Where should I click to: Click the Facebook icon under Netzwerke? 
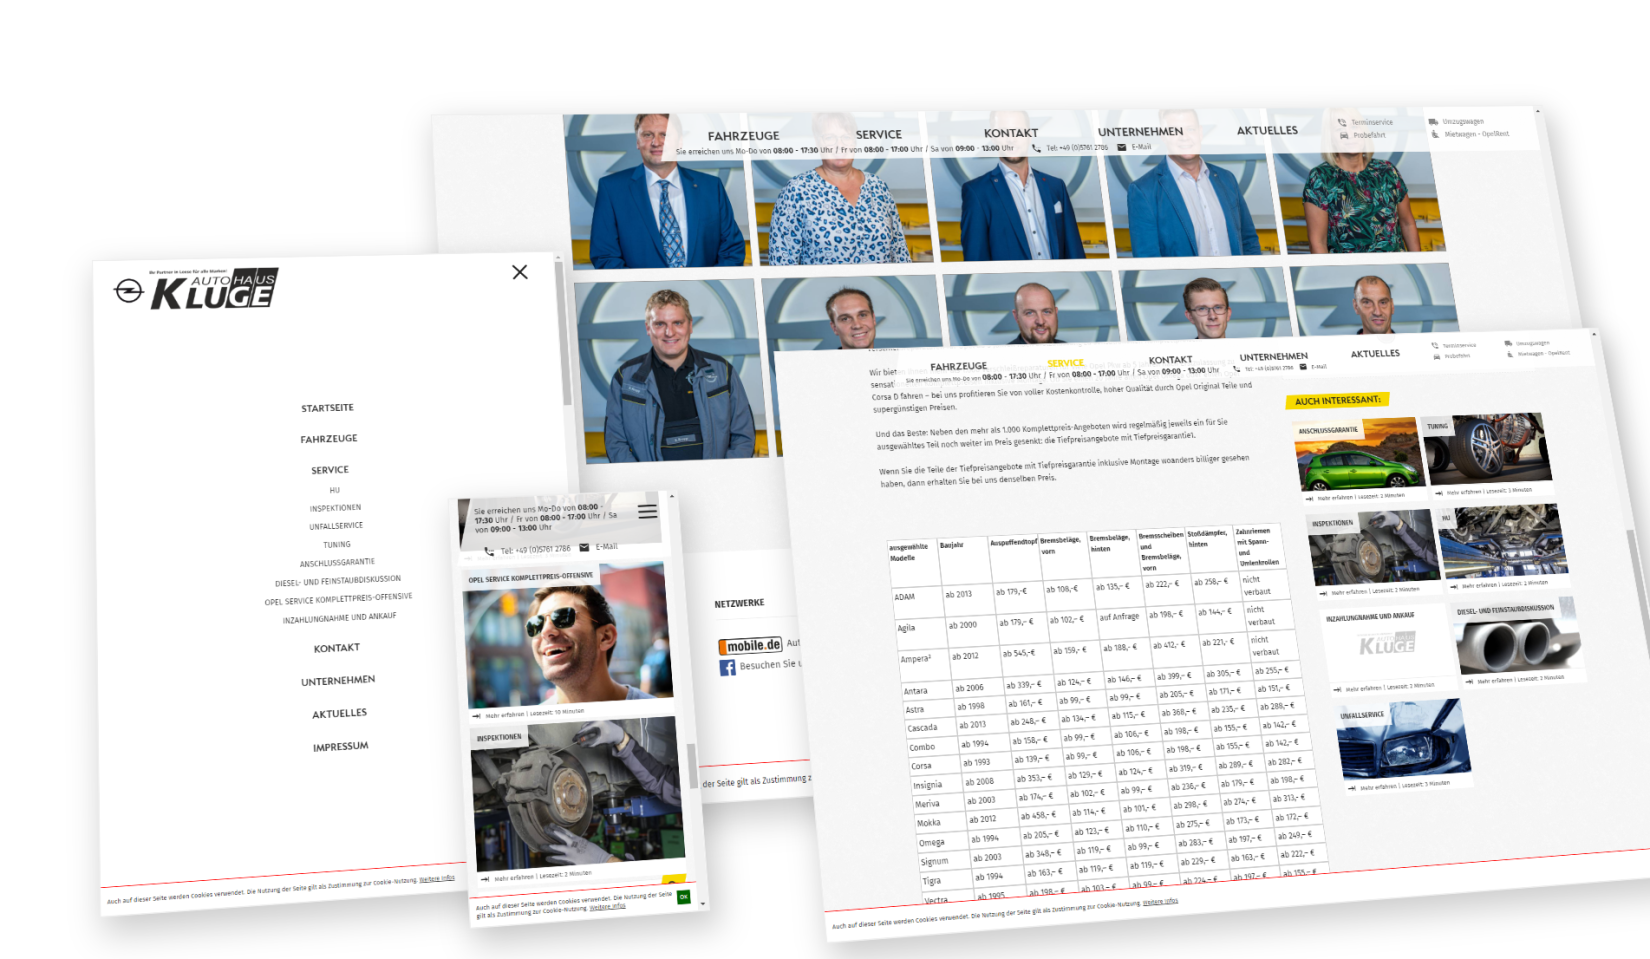728,667
